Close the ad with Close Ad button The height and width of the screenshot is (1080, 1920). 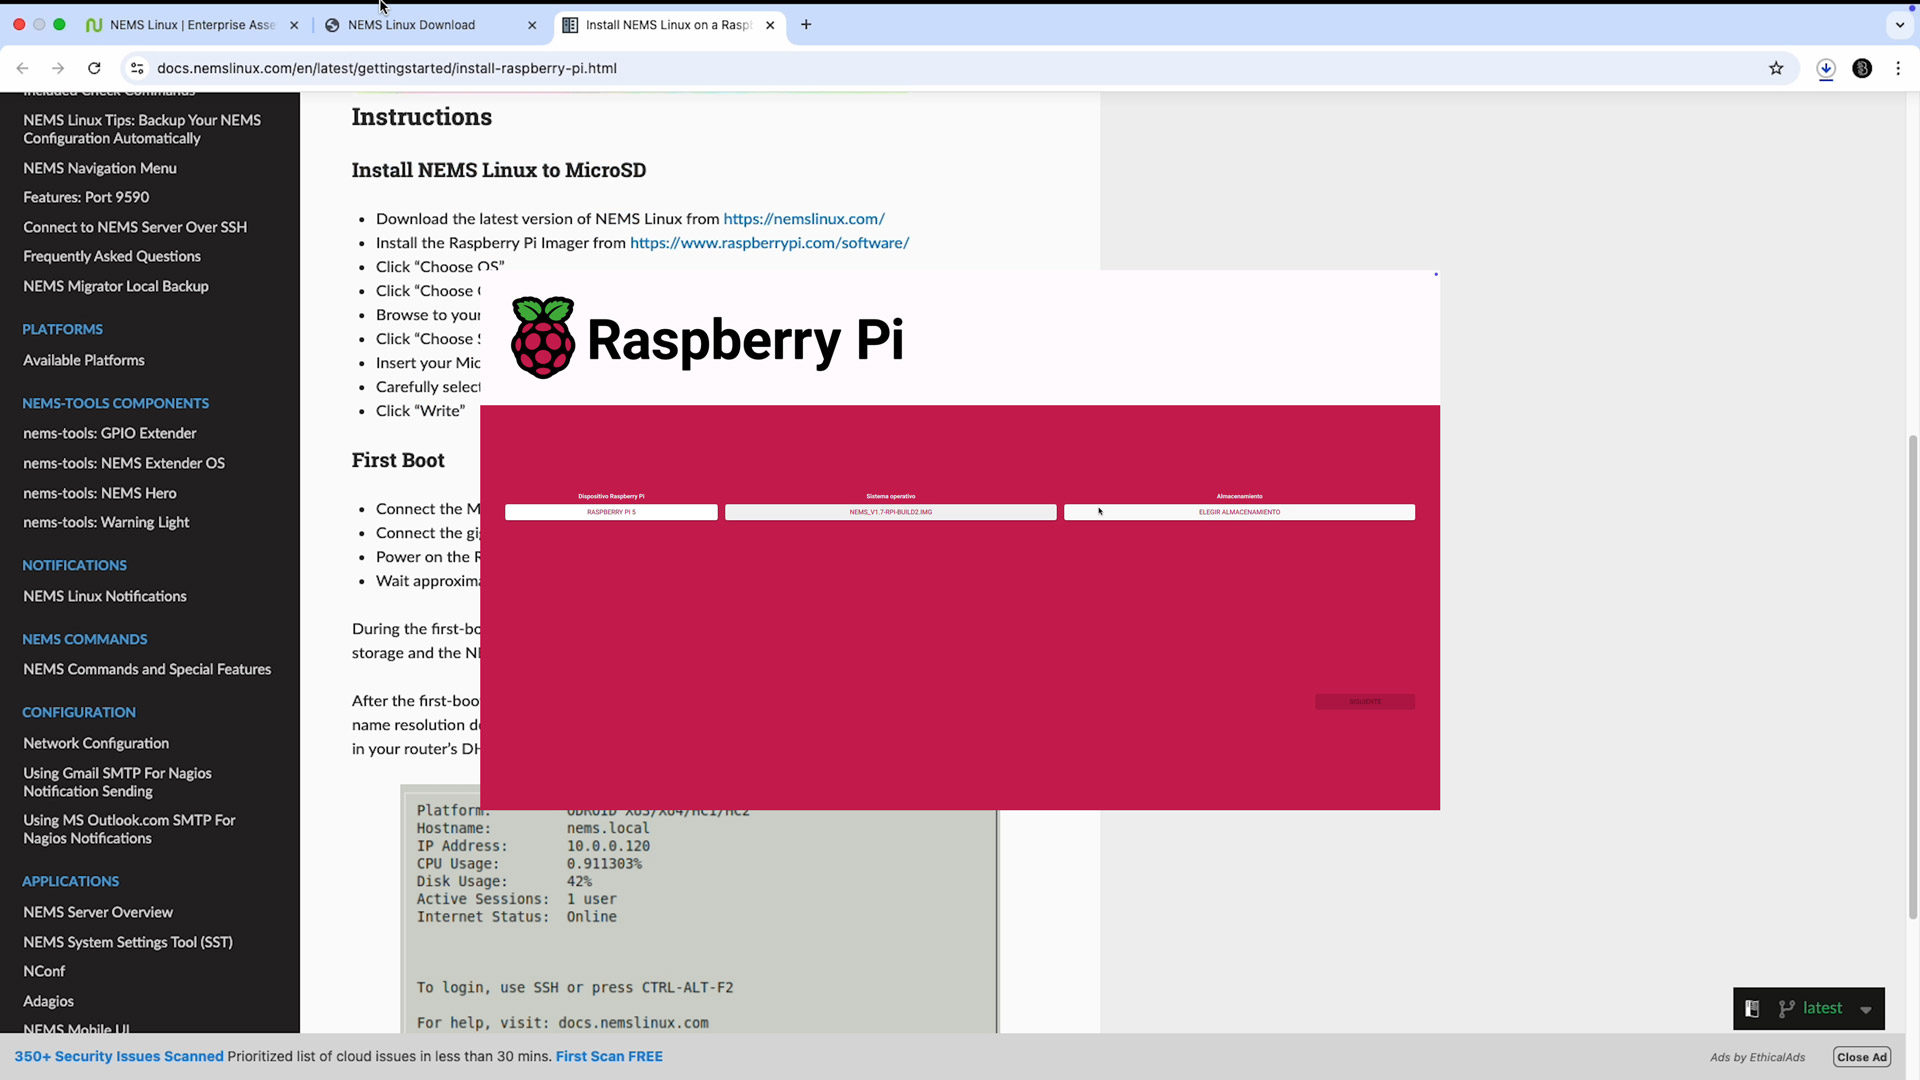pos(1861,1057)
